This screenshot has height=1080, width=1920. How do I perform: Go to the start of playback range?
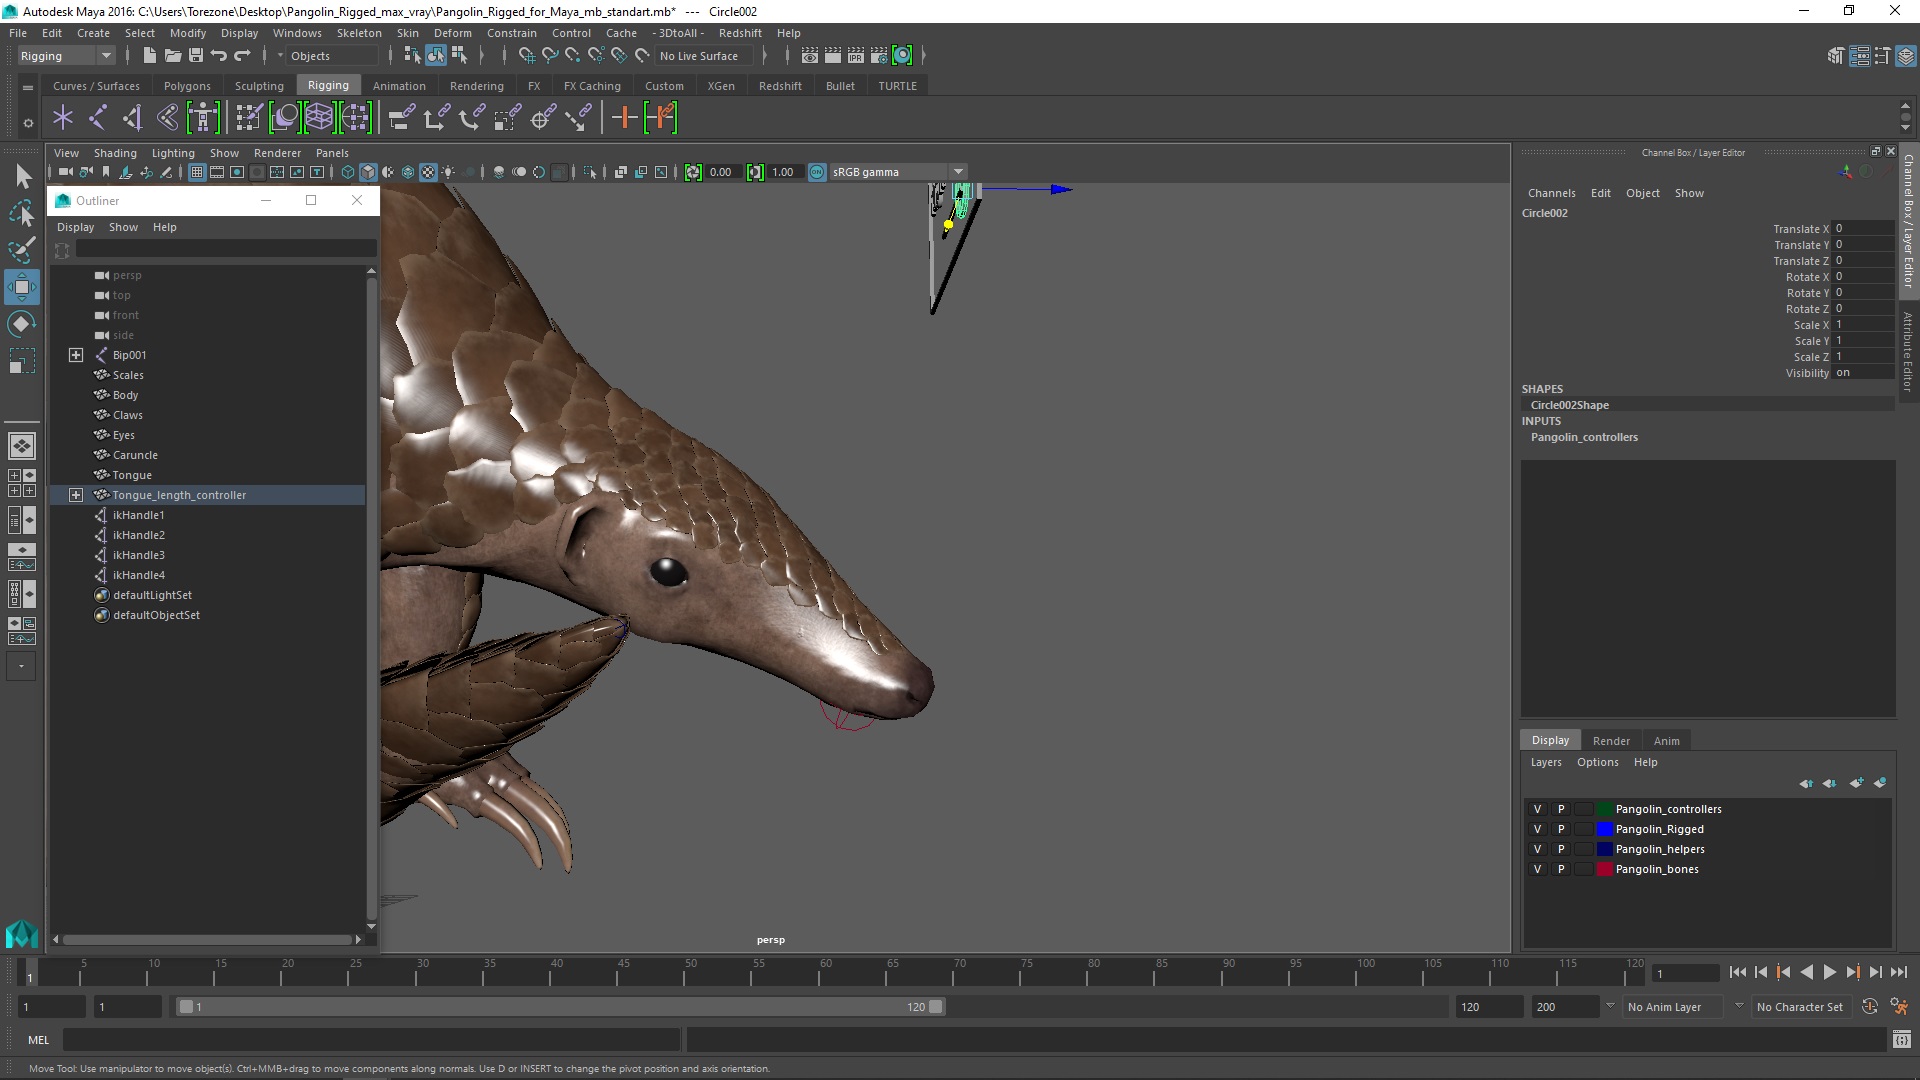click(x=1737, y=972)
